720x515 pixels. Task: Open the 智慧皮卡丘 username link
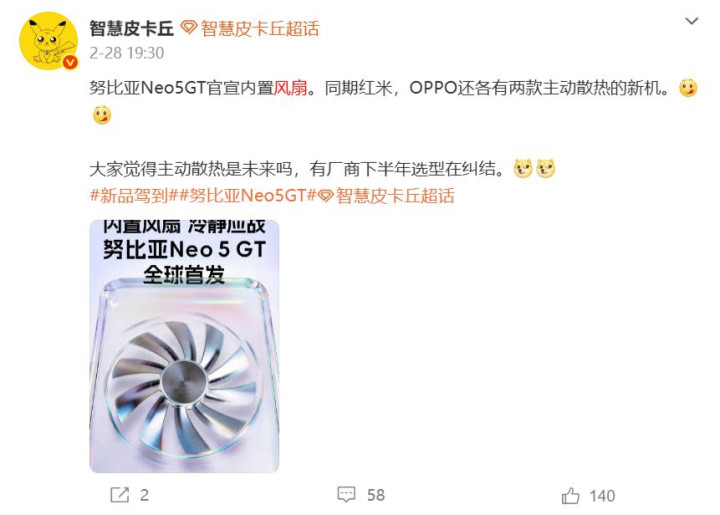[x=131, y=28]
